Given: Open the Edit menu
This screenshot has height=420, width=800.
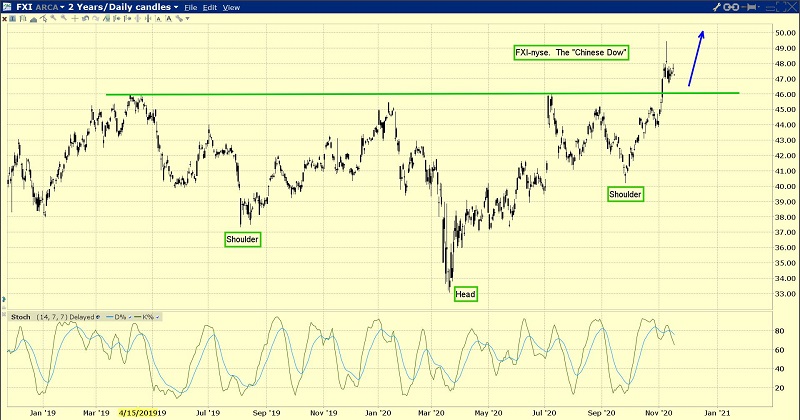Looking at the screenshot, I should coord(210,8).
